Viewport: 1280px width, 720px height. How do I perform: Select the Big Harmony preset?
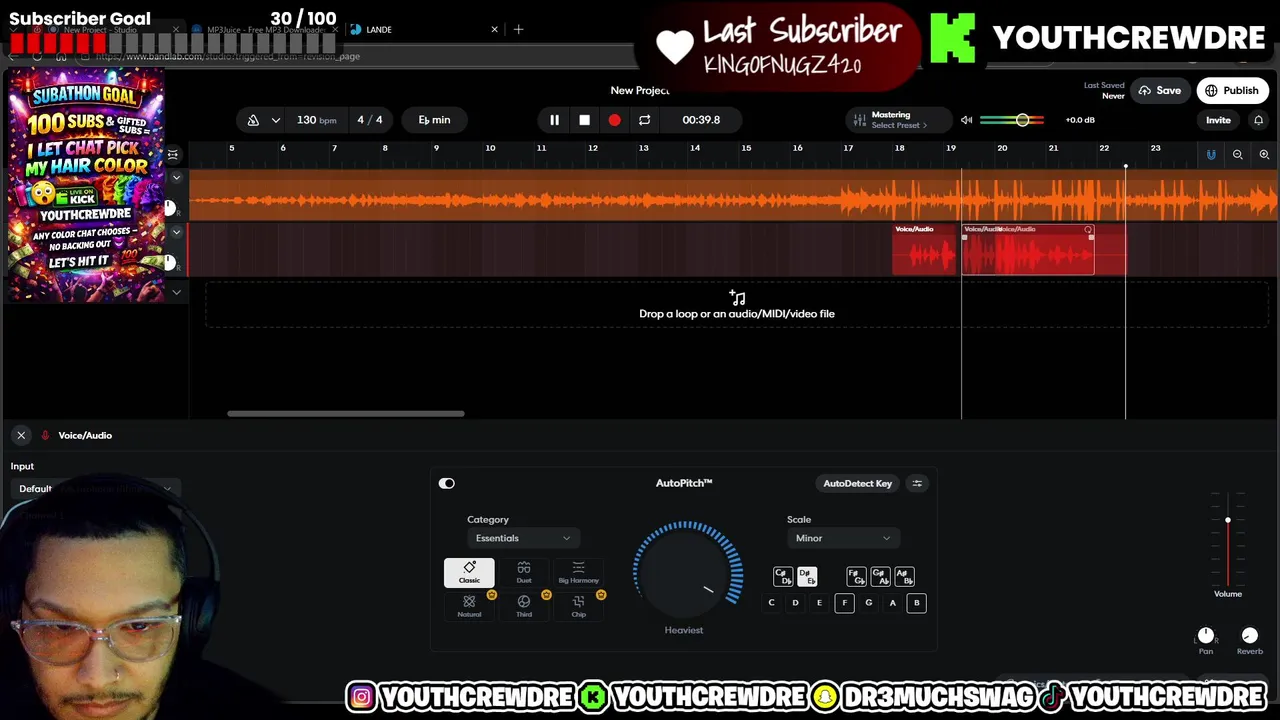tap(578, 573)
